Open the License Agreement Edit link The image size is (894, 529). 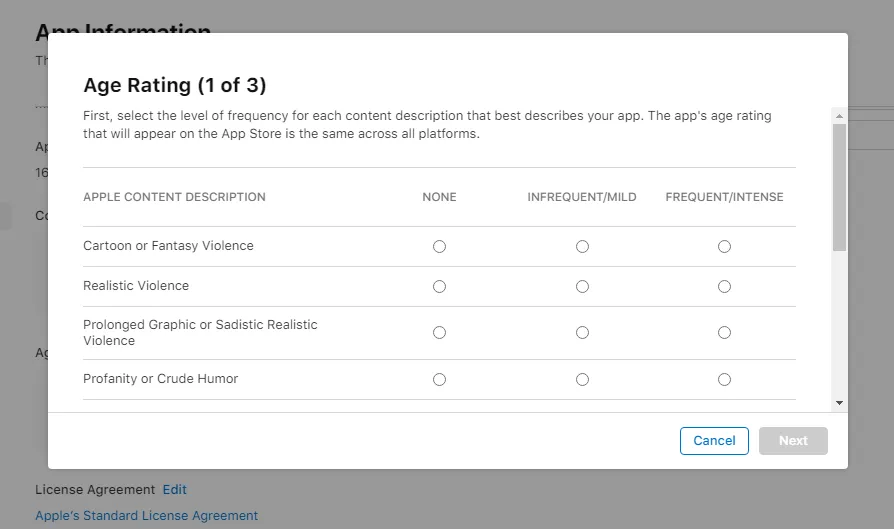coord(175,490)
